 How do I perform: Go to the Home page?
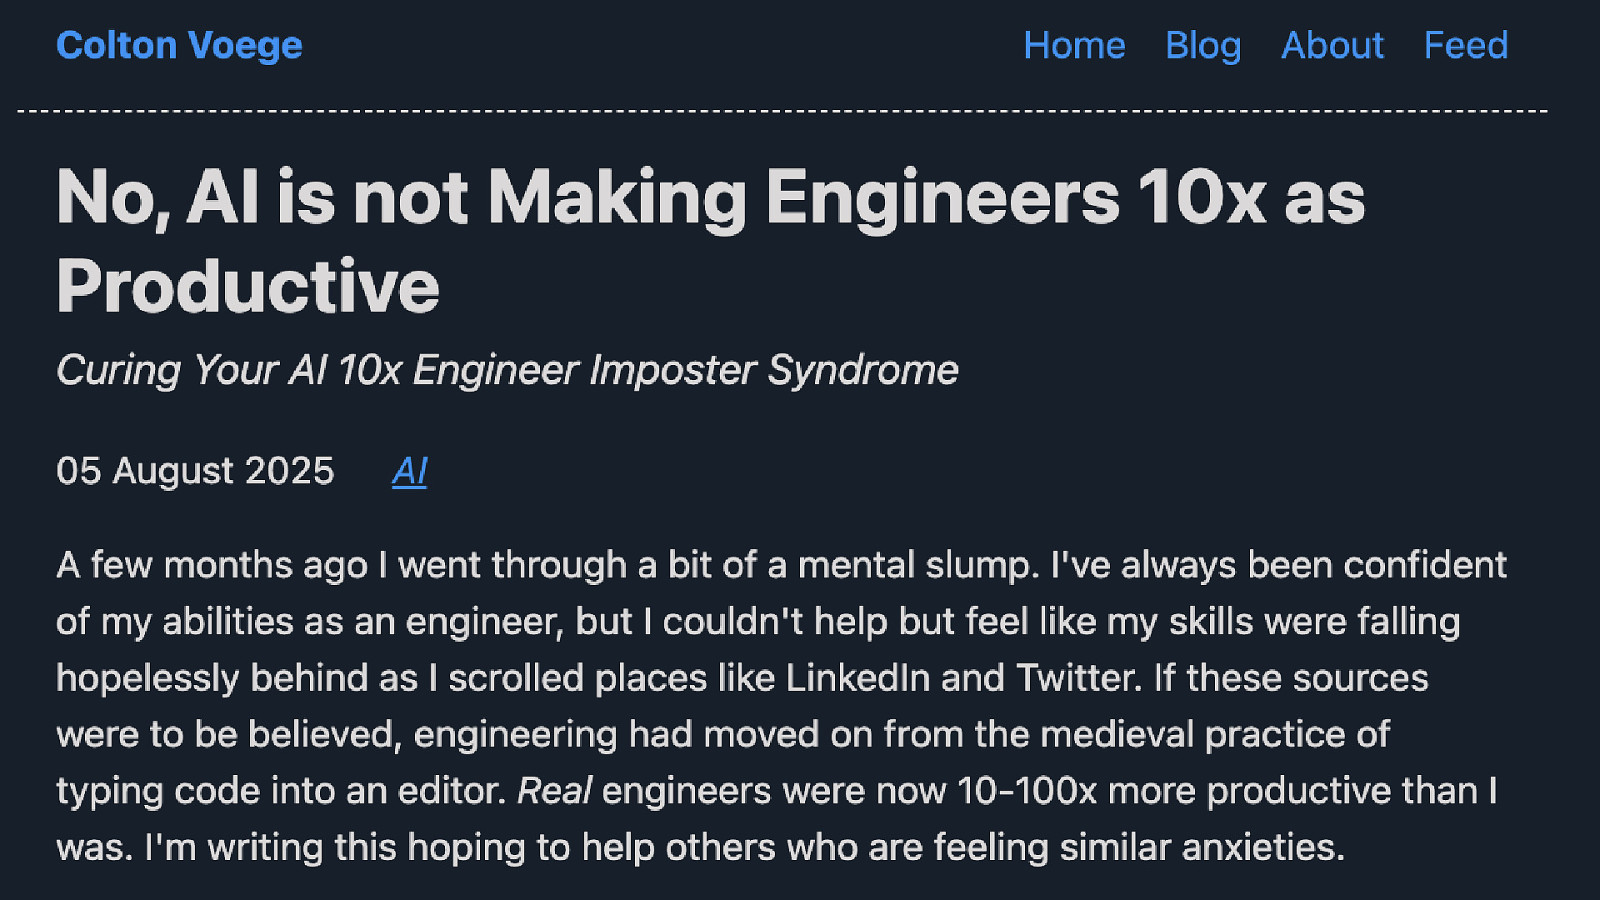click(x=1074, y=46)
